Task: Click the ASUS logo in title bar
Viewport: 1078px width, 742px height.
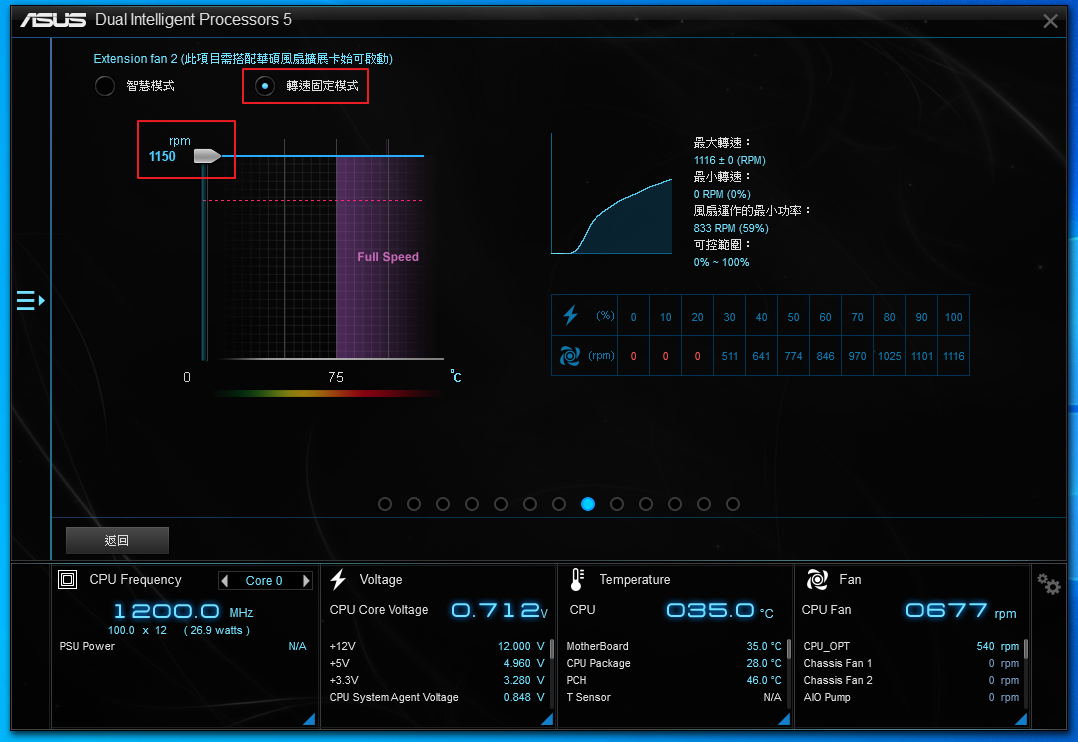Action: tap(53, 20)
